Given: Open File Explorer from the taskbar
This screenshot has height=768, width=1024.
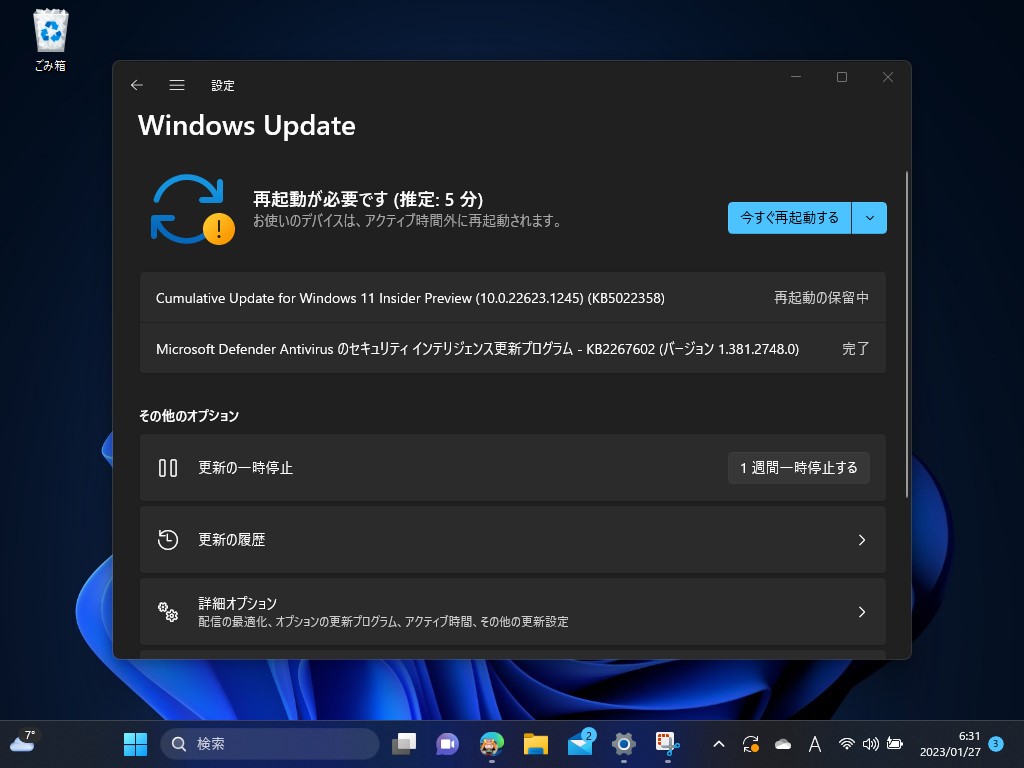Looking at the screenshot, I should (x=535, y=744).
